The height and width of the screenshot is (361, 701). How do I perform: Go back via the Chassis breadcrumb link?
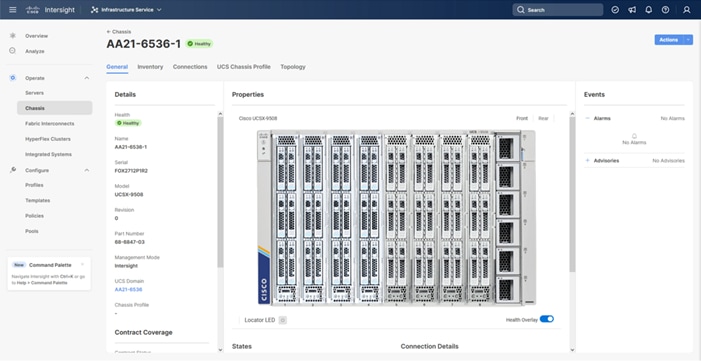coord(119,32)
